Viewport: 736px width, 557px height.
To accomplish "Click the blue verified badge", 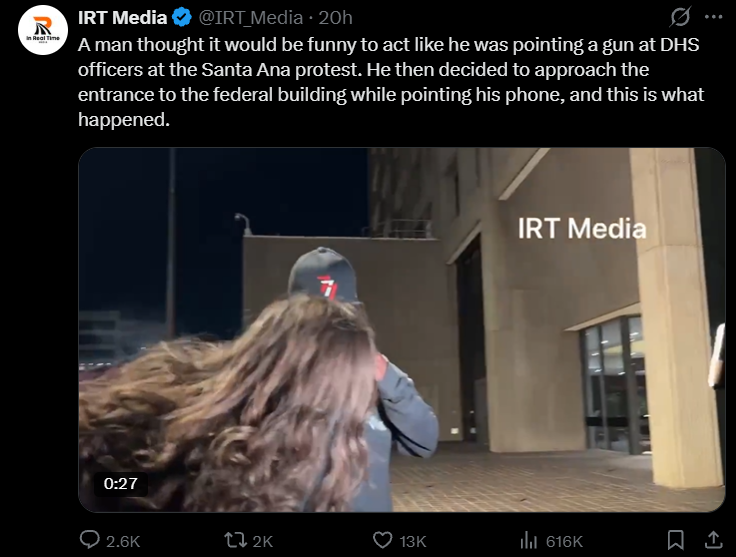I will point(182,18).
